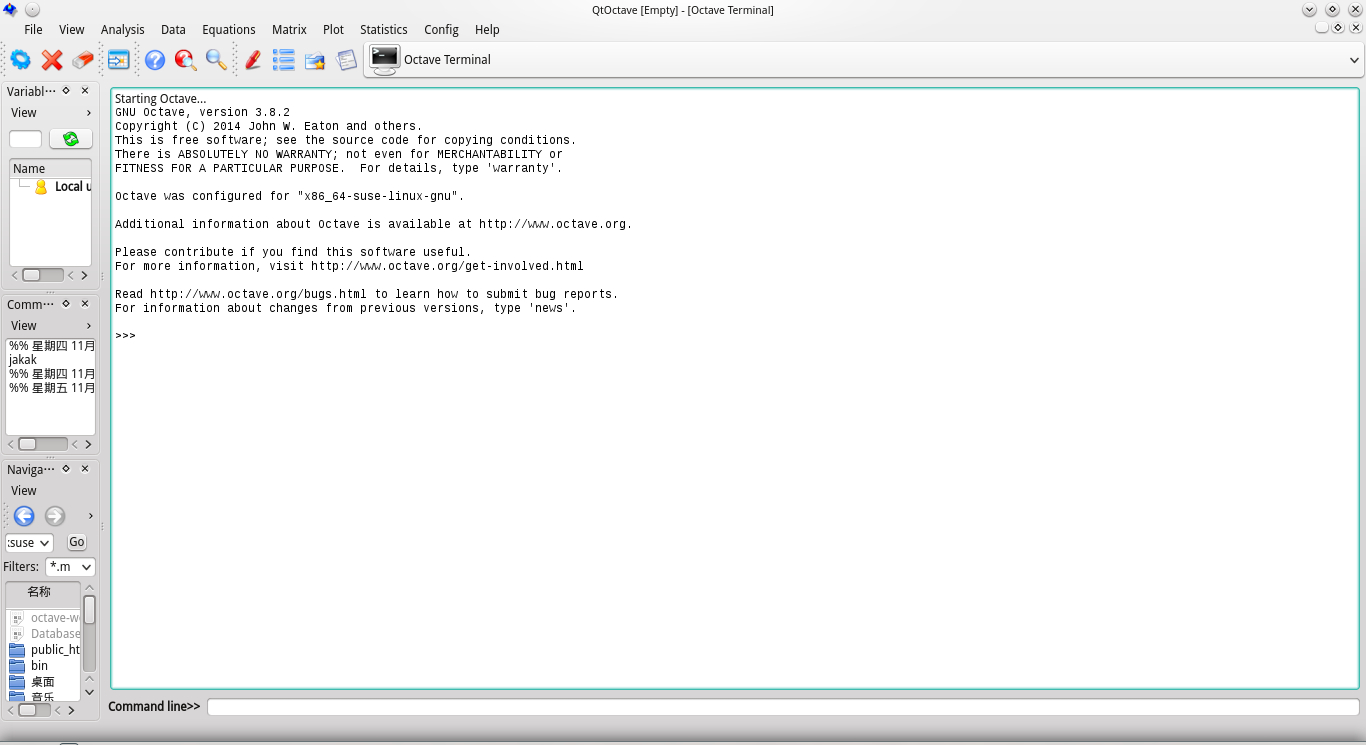Click the plain magnifying glass toolbar icon
Viewport: 1366px width, 745px height.
[217, 60]
